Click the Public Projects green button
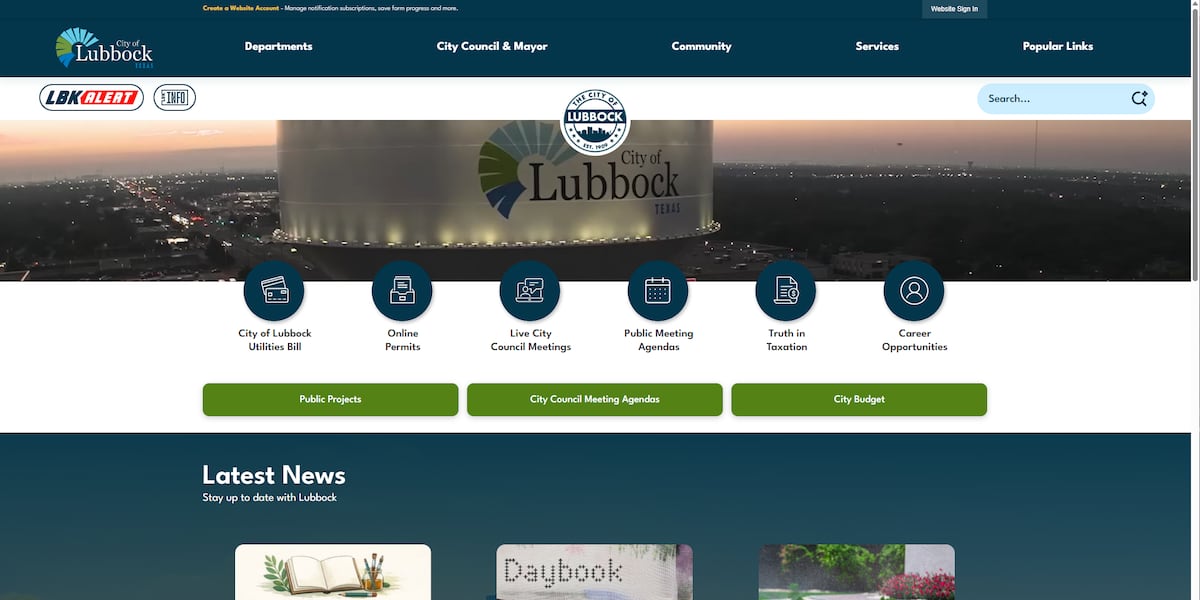1200x600 pixels. 330,400
